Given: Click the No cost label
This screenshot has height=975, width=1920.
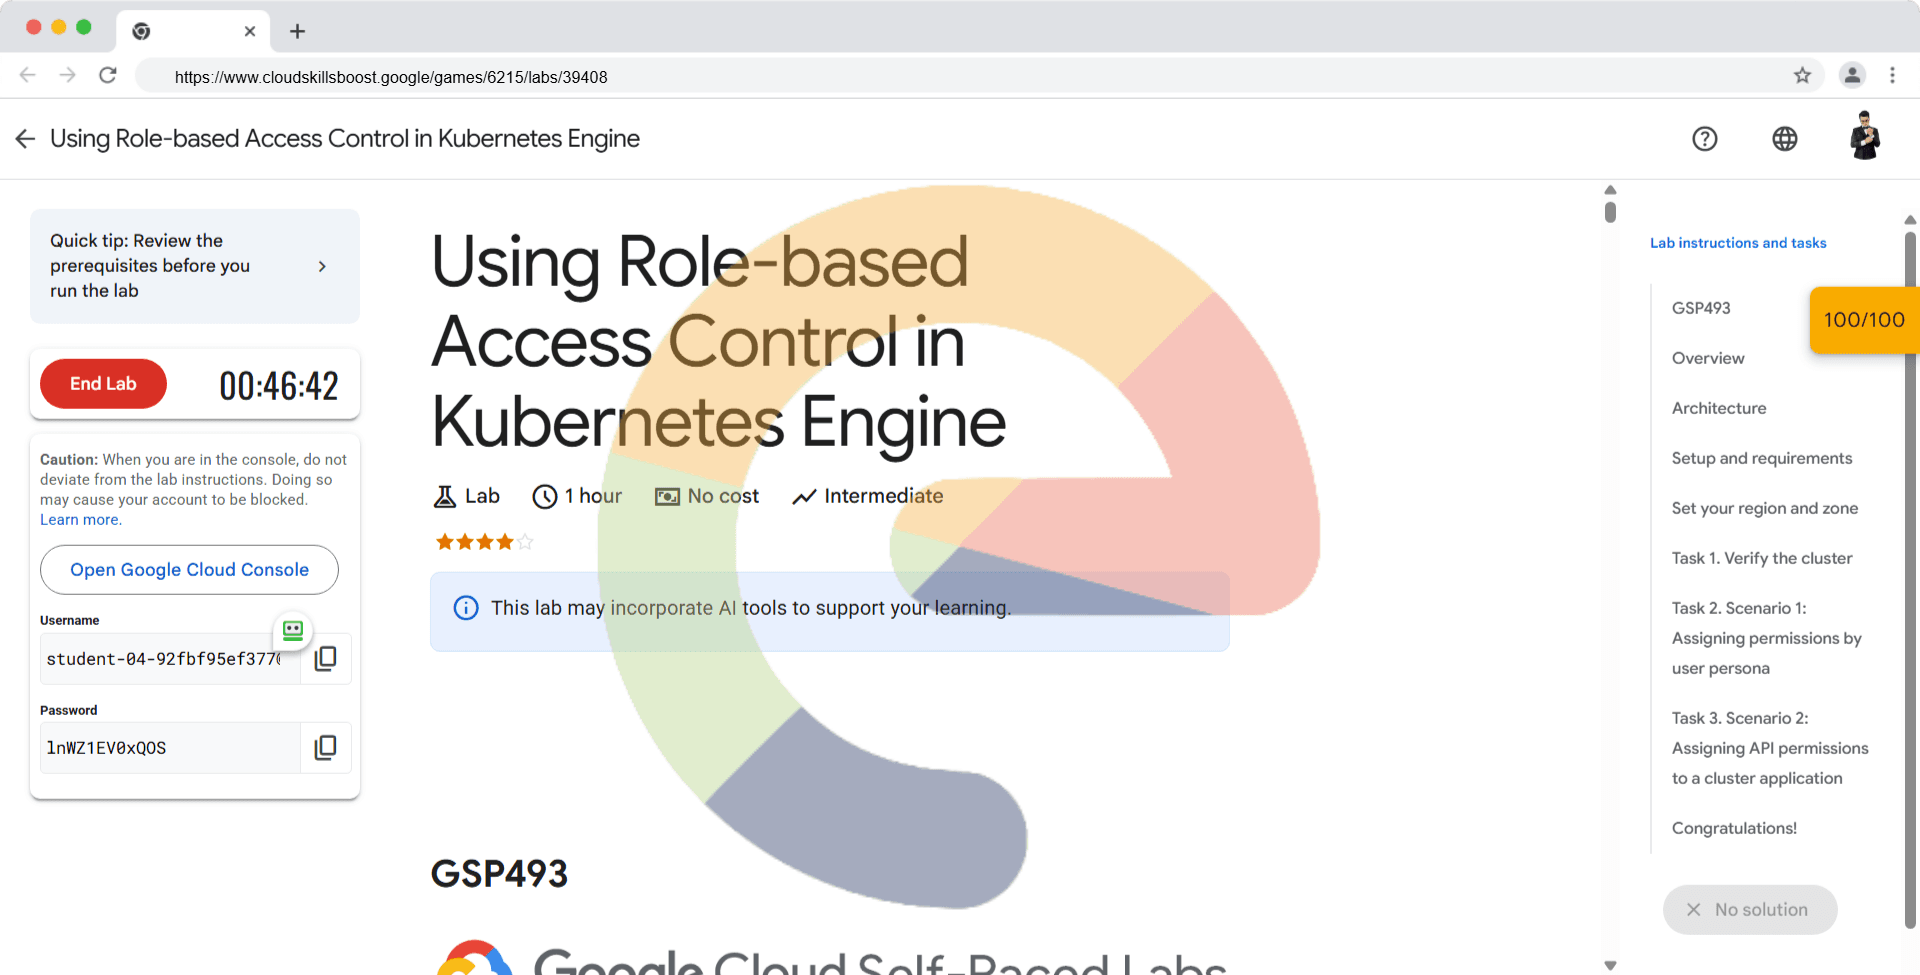Looking at the screenshot, I should click(707, 496).
